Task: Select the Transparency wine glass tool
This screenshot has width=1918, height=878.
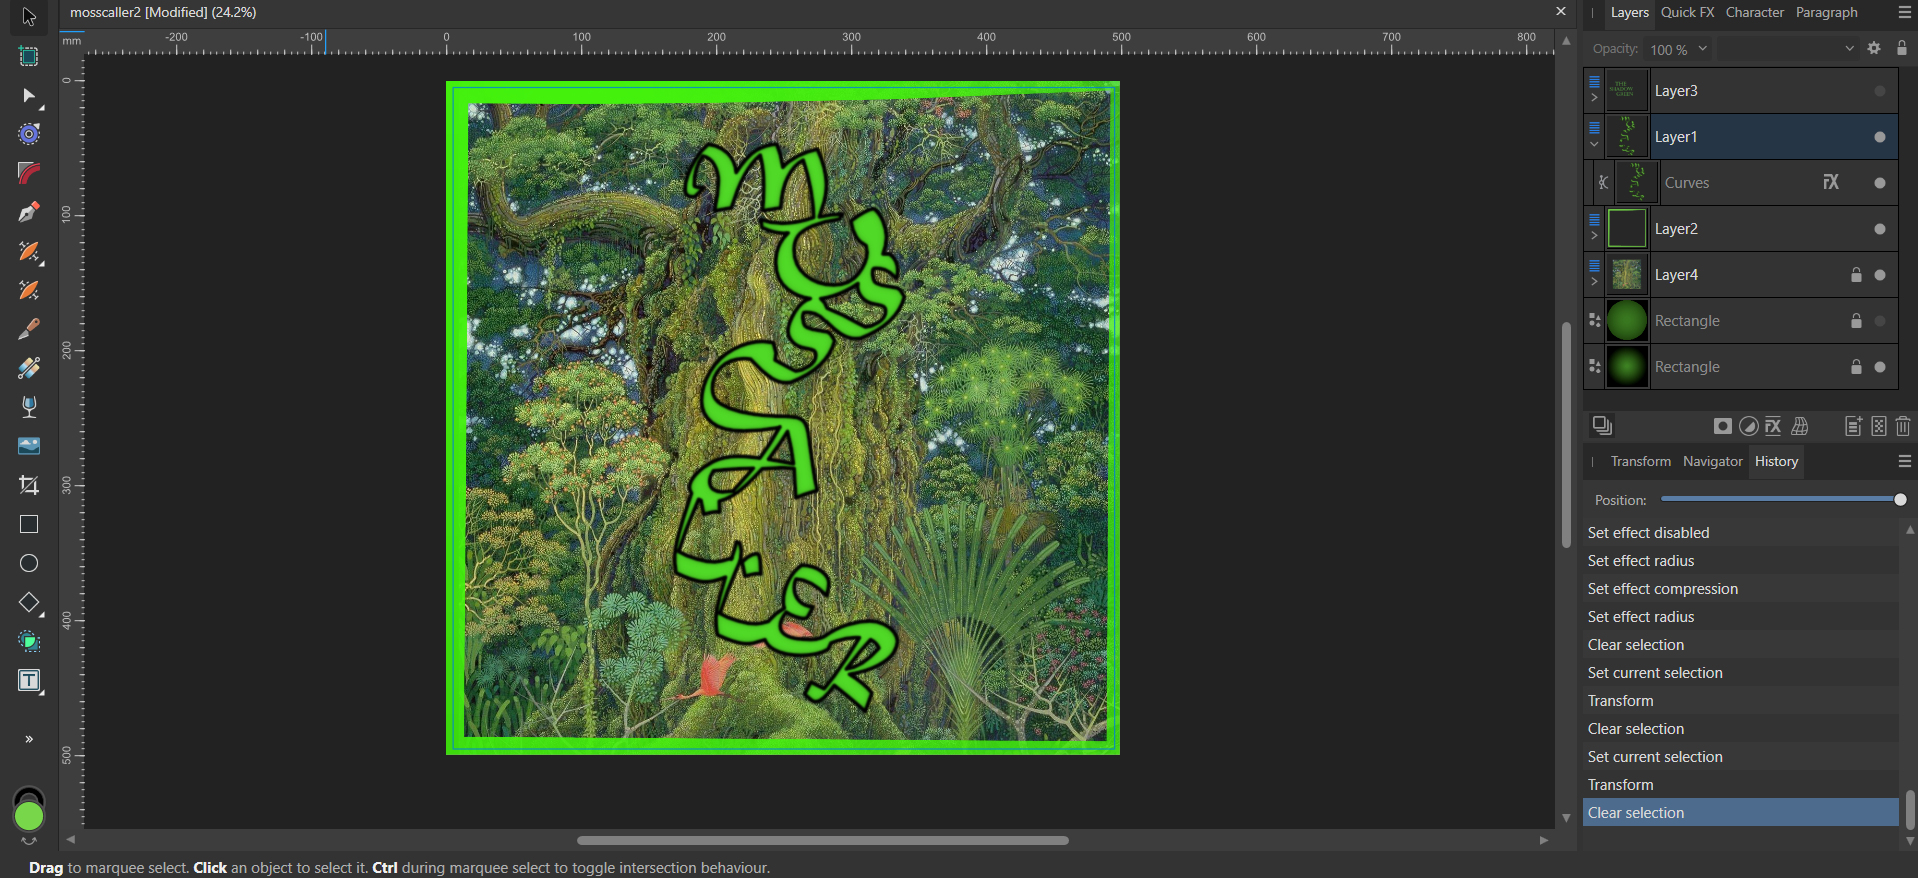Action: 29,407
